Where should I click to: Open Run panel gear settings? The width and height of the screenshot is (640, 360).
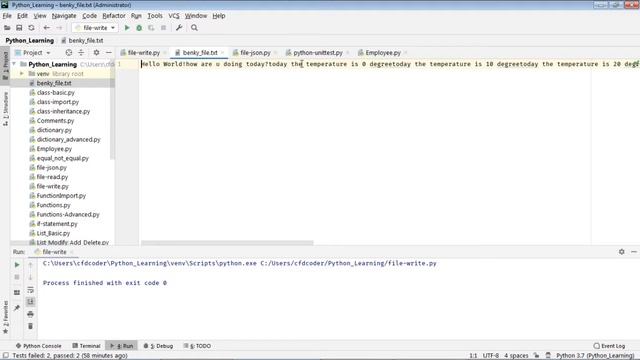(621, 252)
